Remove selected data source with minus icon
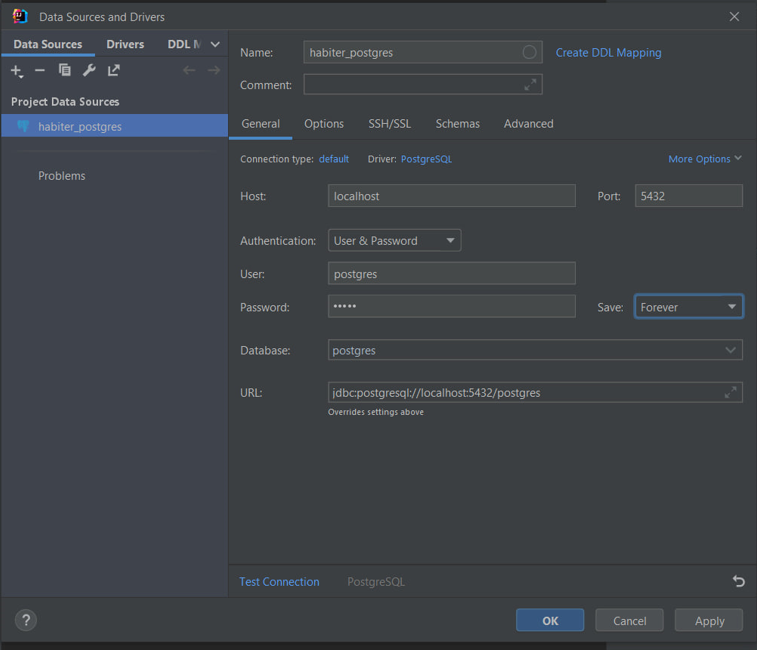757x650 pixels. (40, 71)
